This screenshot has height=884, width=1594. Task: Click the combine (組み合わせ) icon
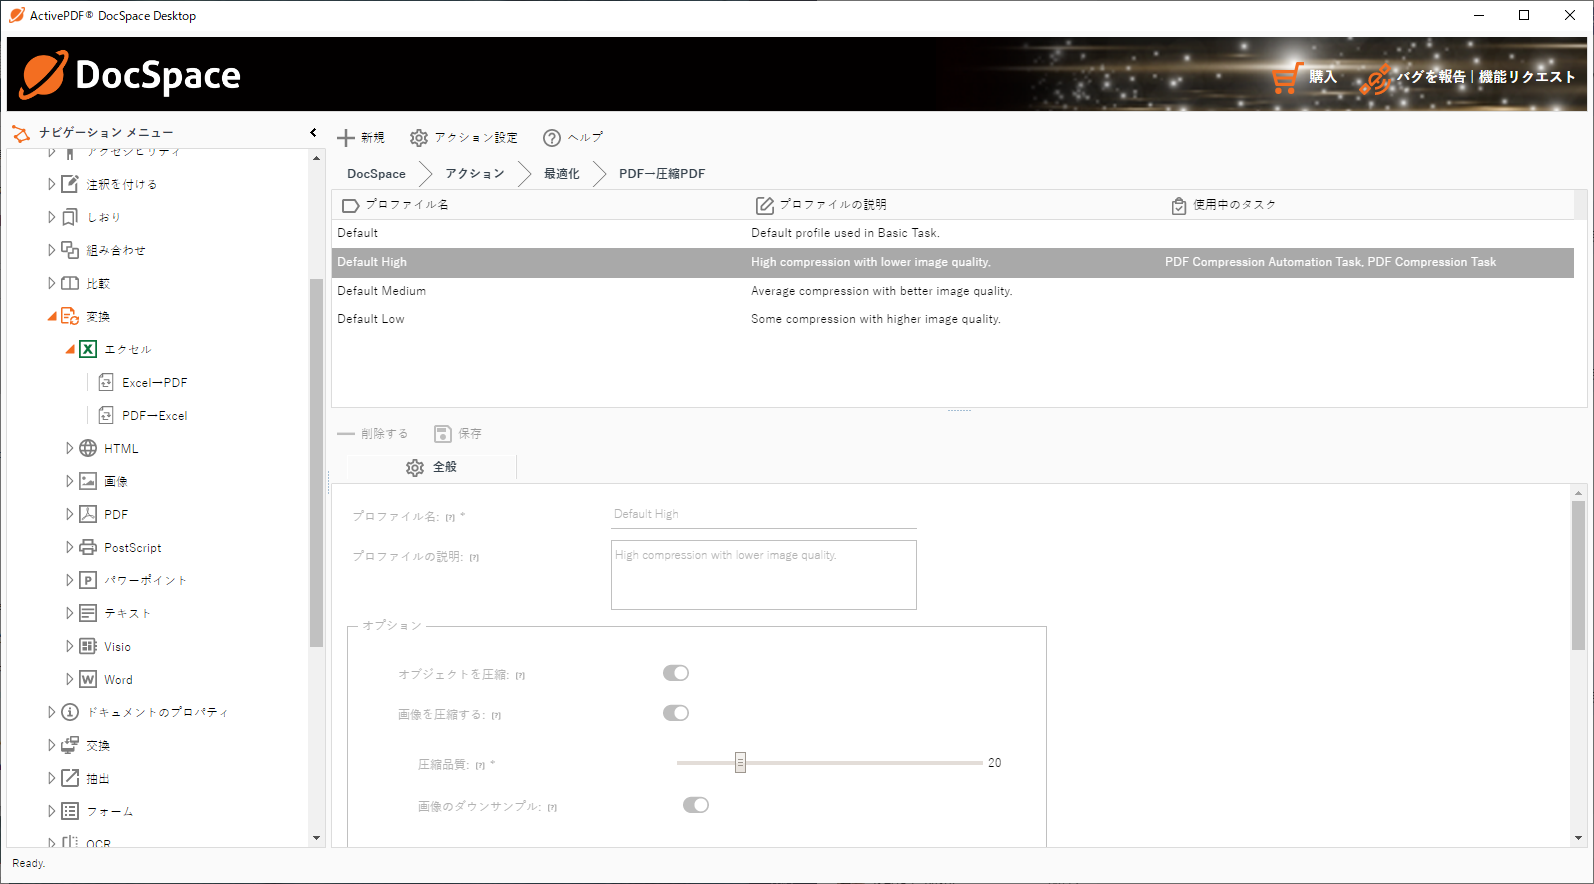pos(70,250)
